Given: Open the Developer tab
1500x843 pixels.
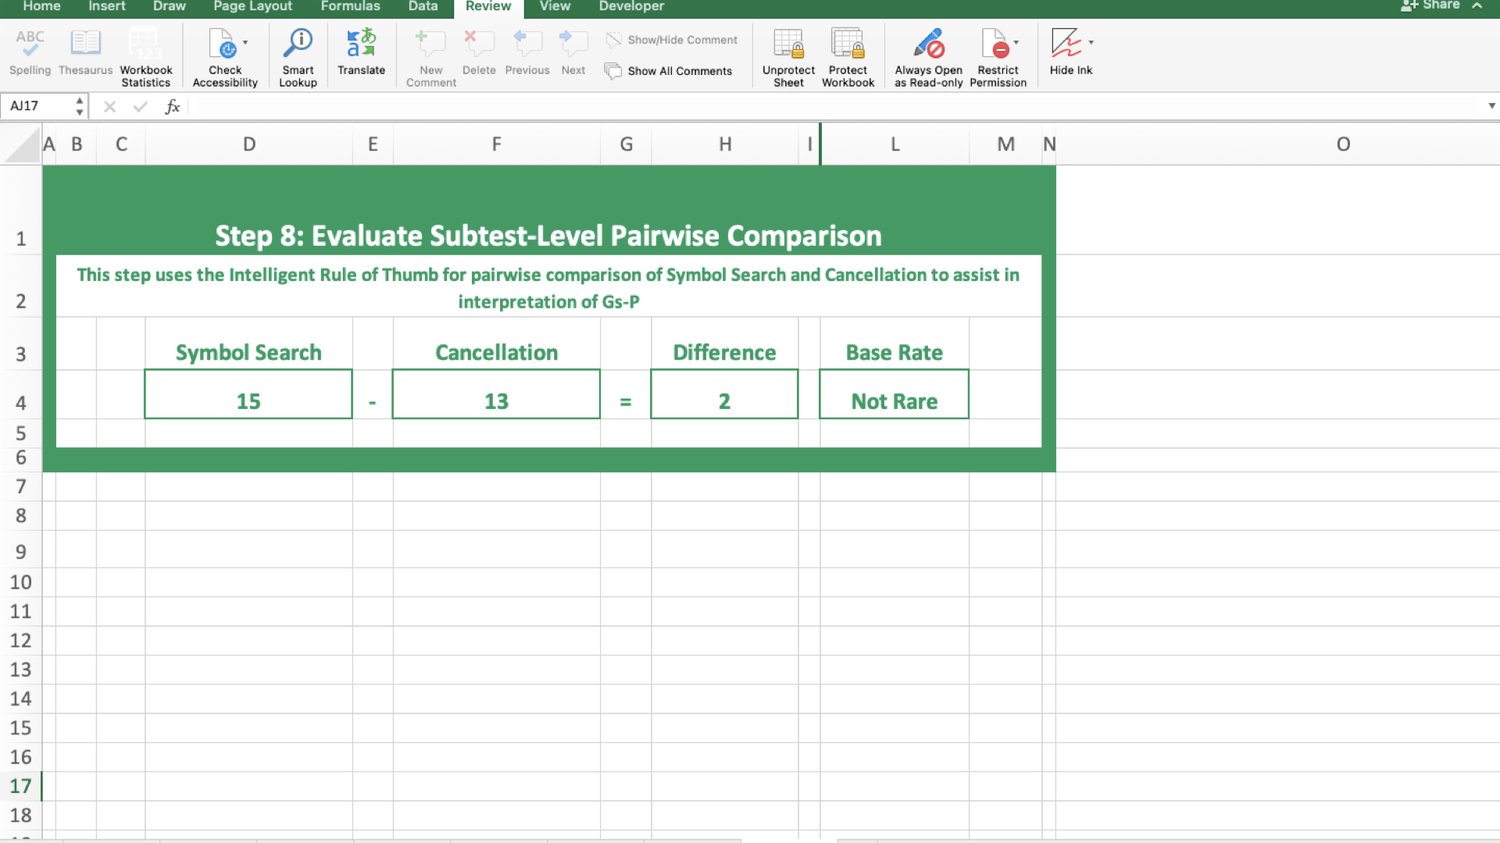Looking at the screenshot, I should (631, 6).
